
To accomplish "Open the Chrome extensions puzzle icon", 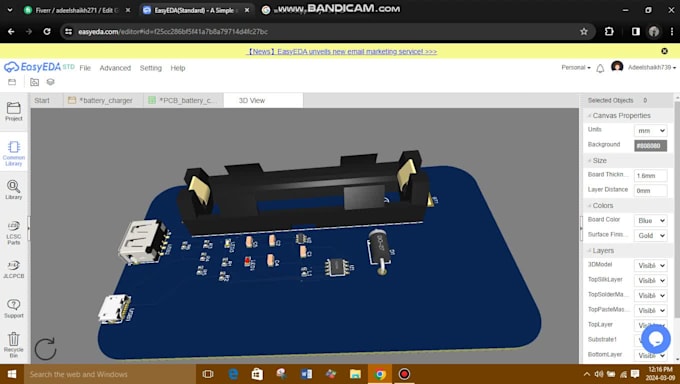I will coord(609,31).
